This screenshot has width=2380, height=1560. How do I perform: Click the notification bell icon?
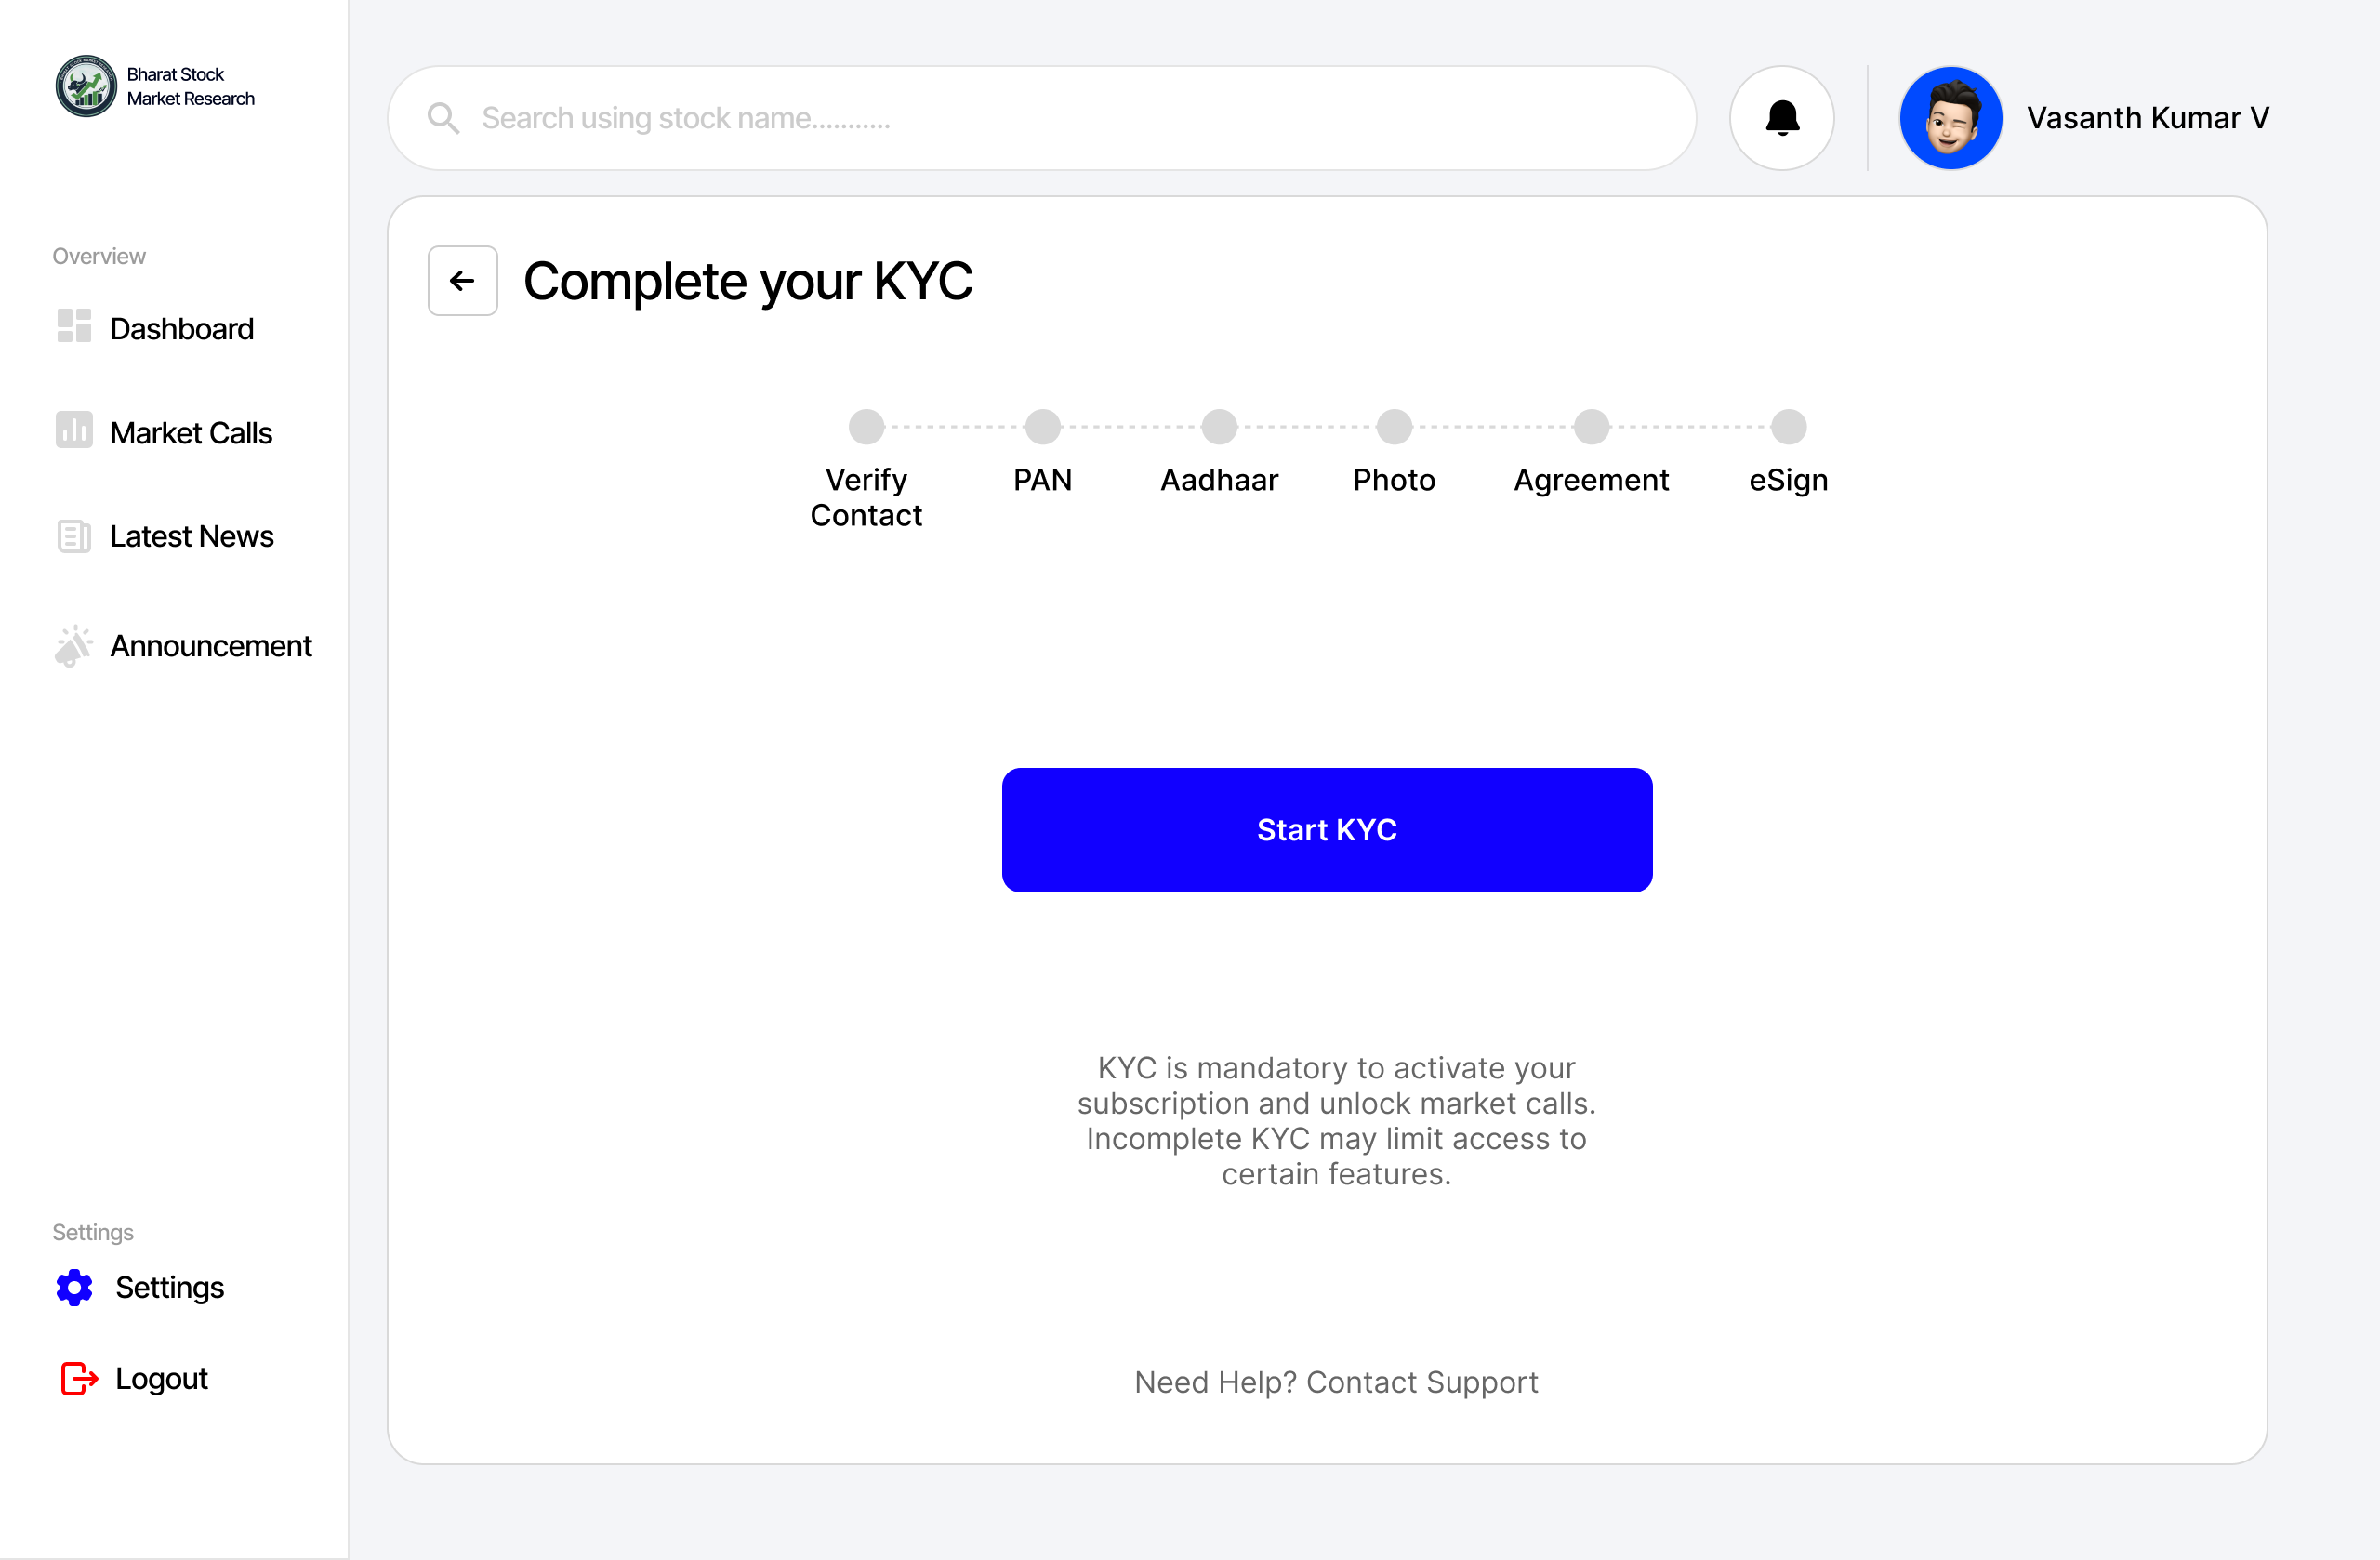coord(1782,118)
